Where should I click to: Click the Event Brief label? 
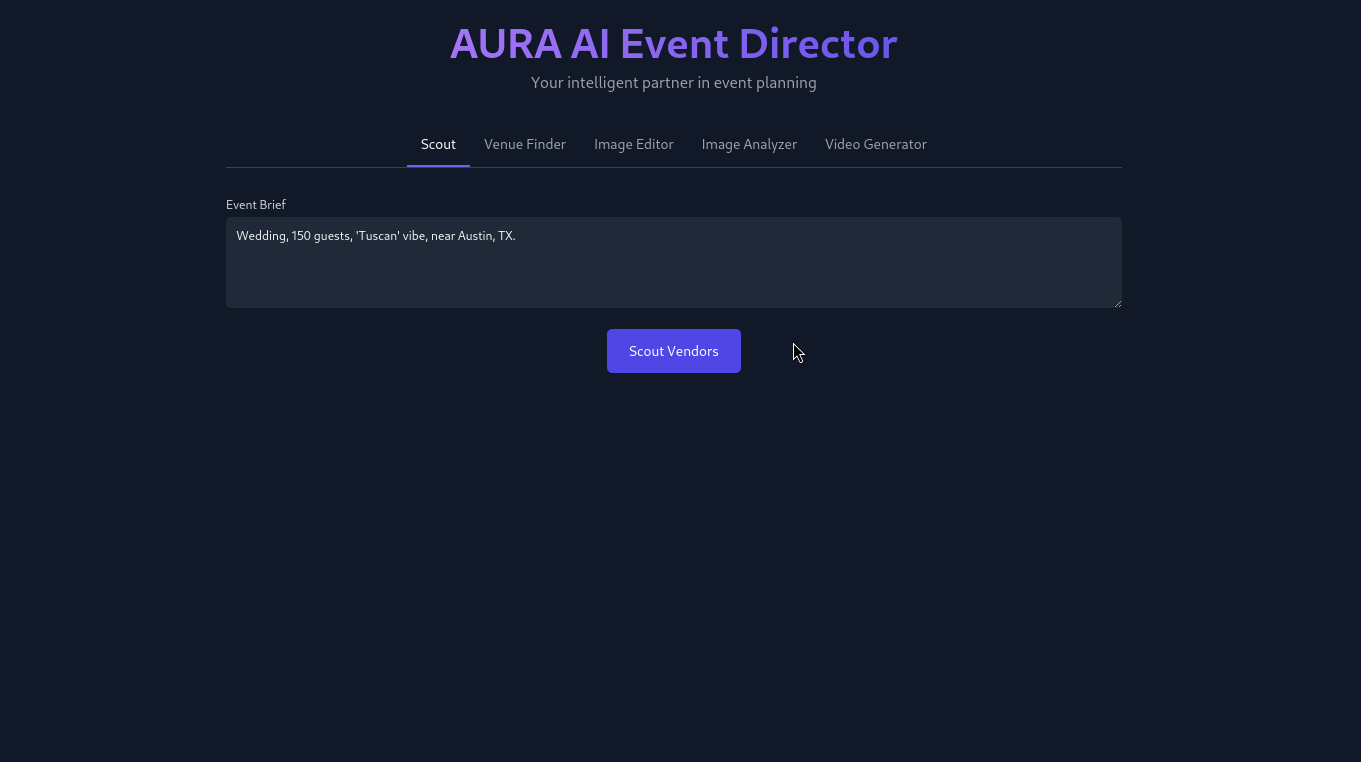coord(256,204)
